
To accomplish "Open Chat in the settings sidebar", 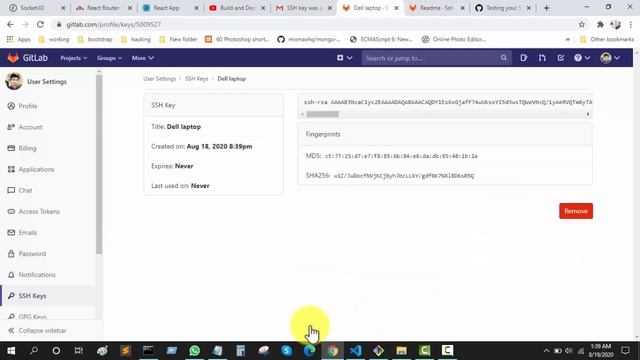I will pyautogui.click(x=25, y=190).
